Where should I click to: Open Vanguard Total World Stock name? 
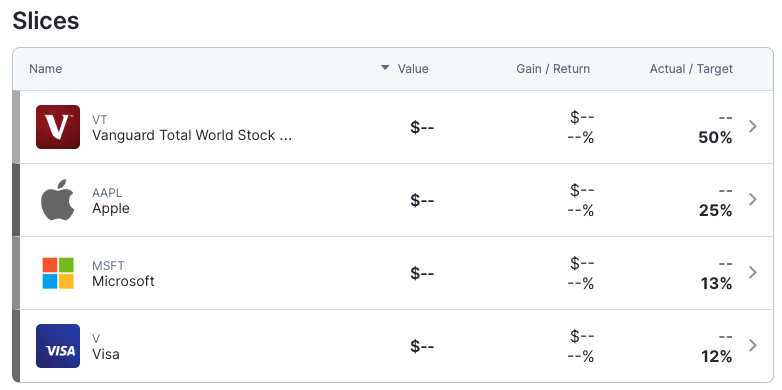[192, 135]
